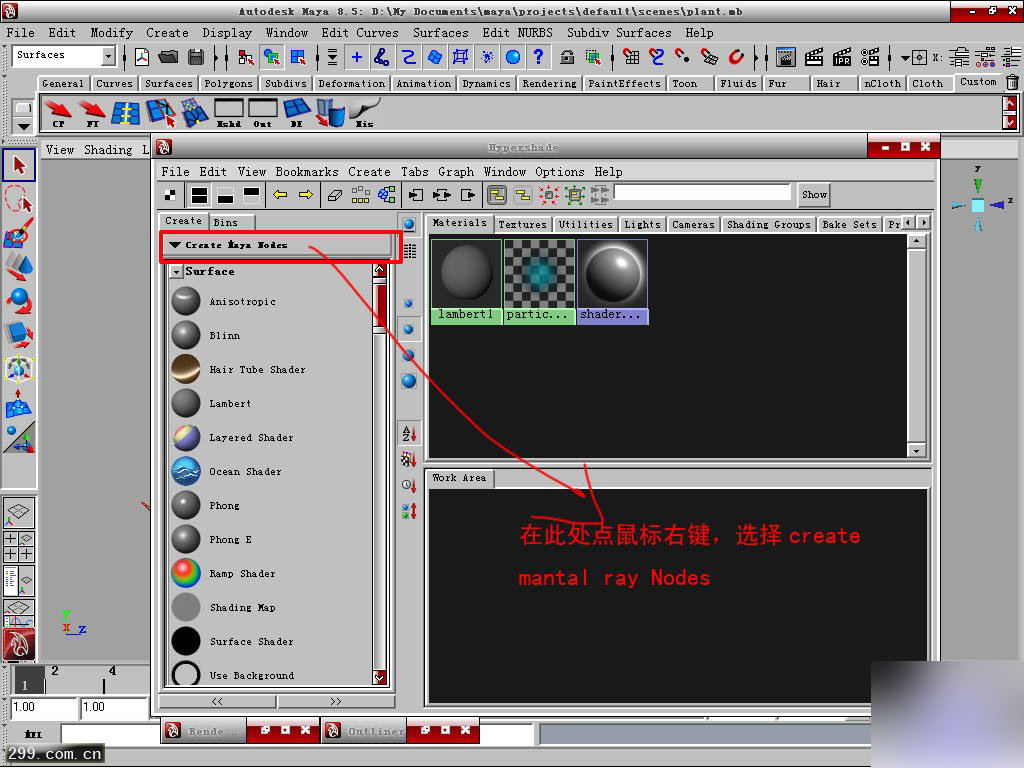Toggle lock current selection padlock icon
This screenshot has height=768, width=1024.
568,57
